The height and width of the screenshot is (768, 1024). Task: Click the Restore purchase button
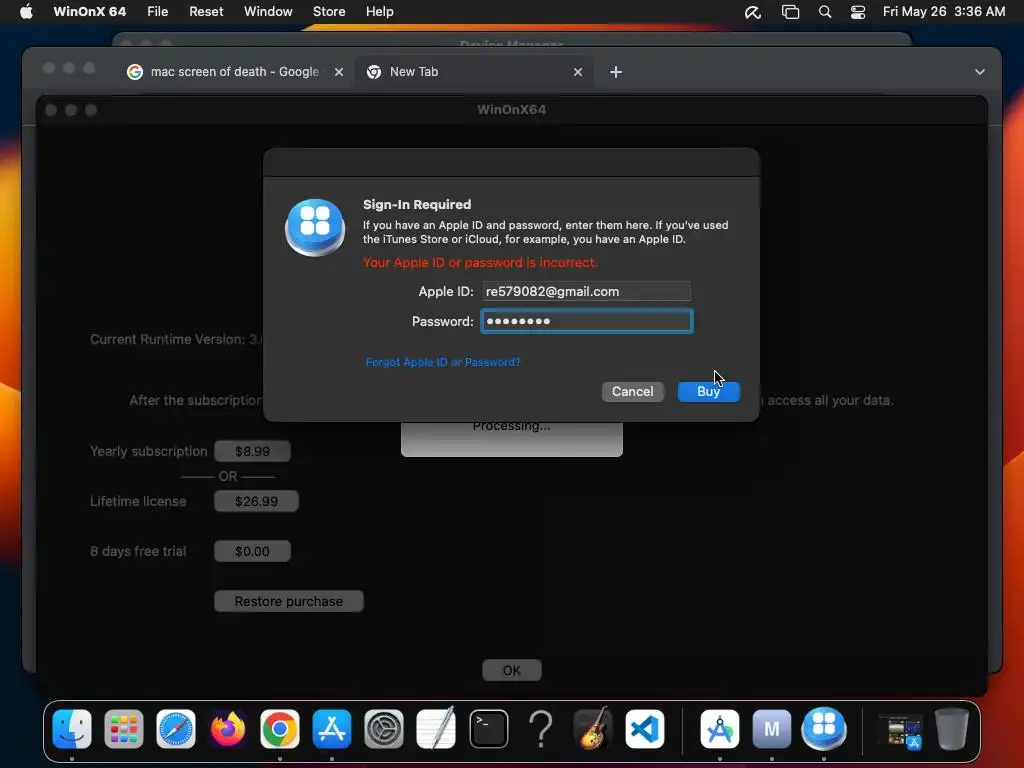(x=289, y=601)
